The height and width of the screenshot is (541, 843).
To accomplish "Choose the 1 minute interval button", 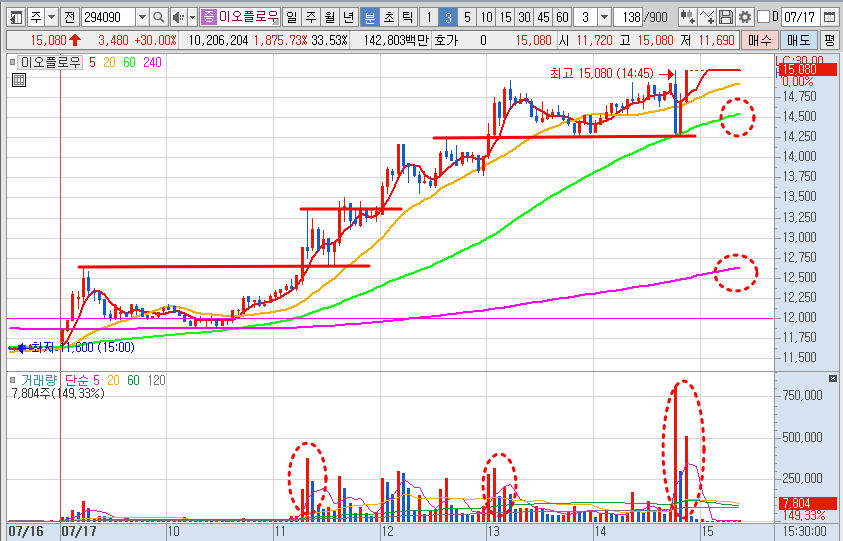I will pos(428,18).
